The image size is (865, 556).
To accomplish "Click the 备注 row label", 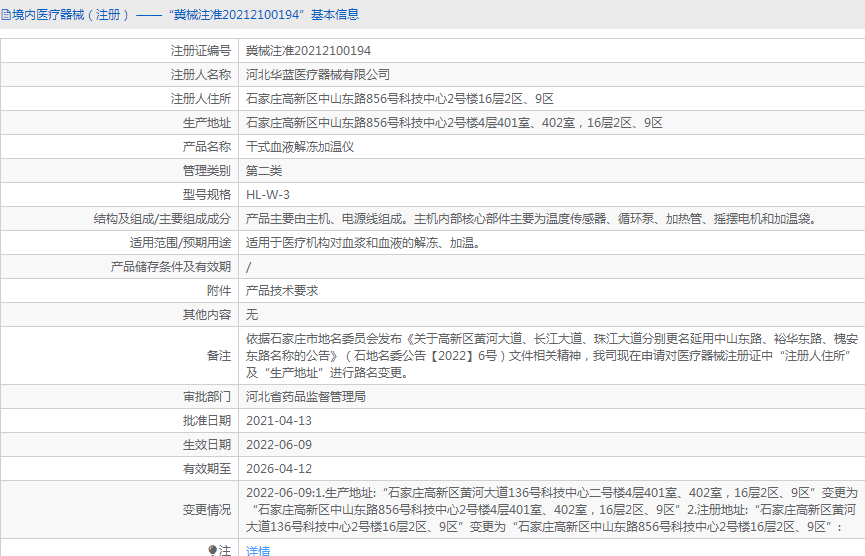I will 219,356.
